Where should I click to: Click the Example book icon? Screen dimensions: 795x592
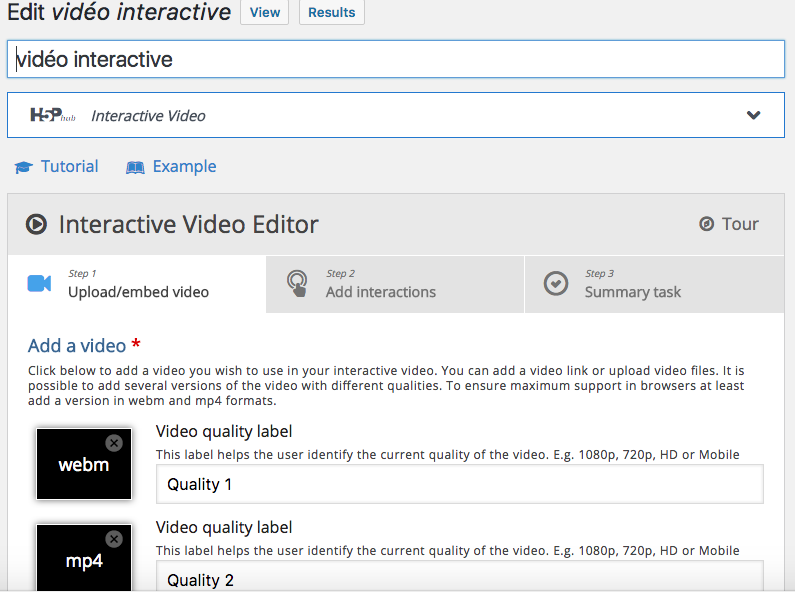pos(135,167)
